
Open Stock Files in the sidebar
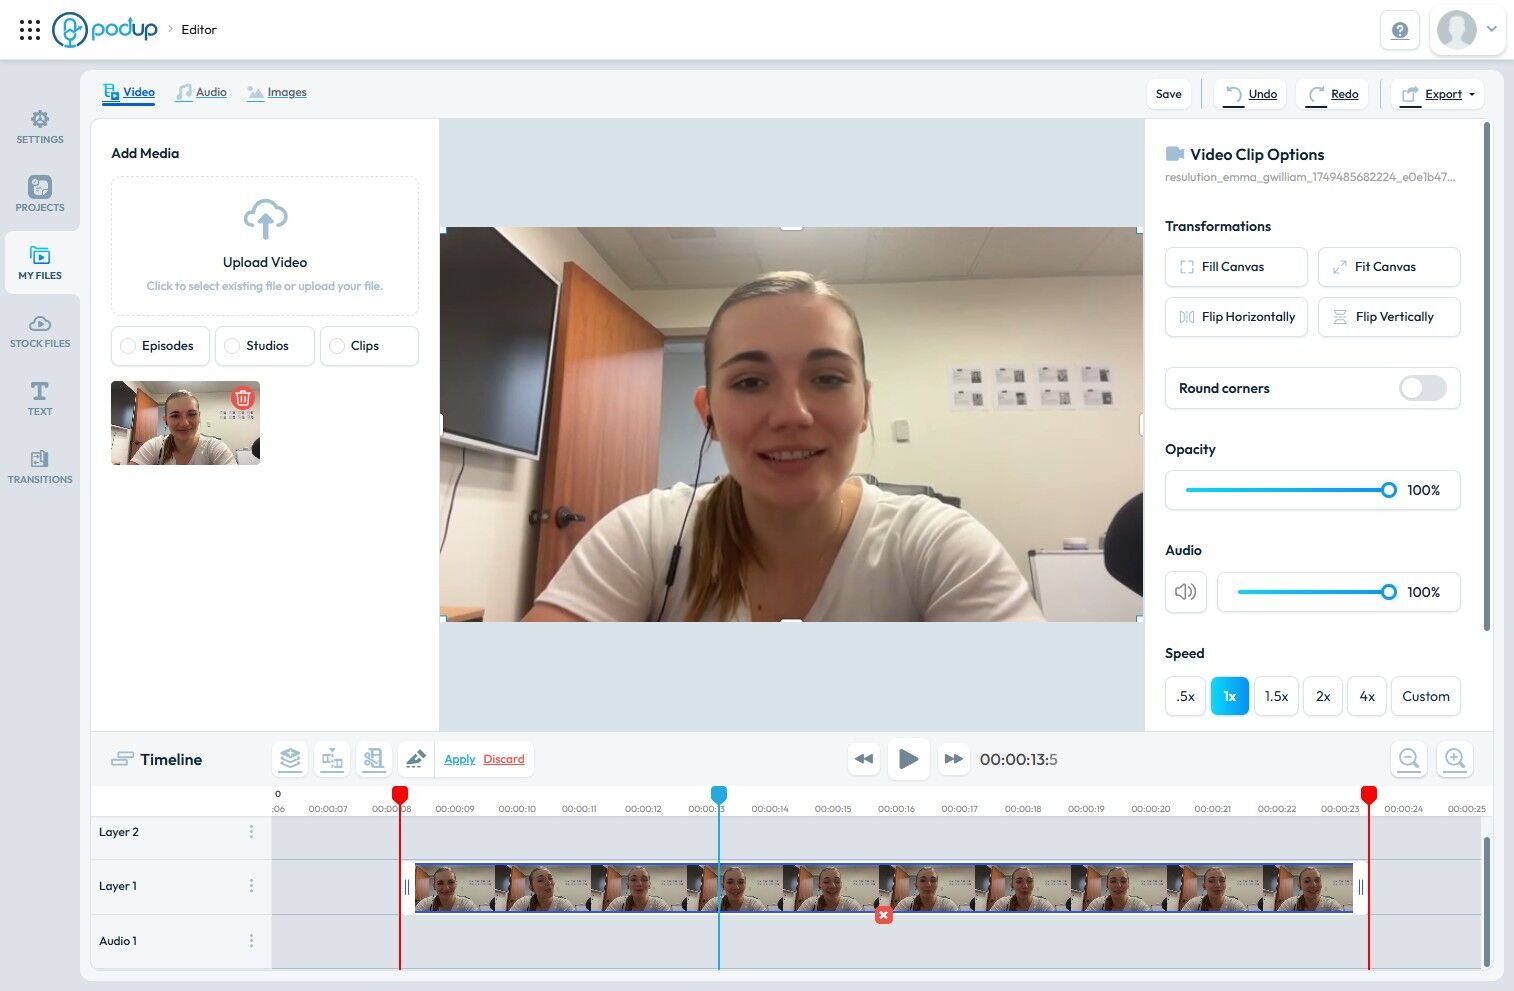click(x=40, y=331)
